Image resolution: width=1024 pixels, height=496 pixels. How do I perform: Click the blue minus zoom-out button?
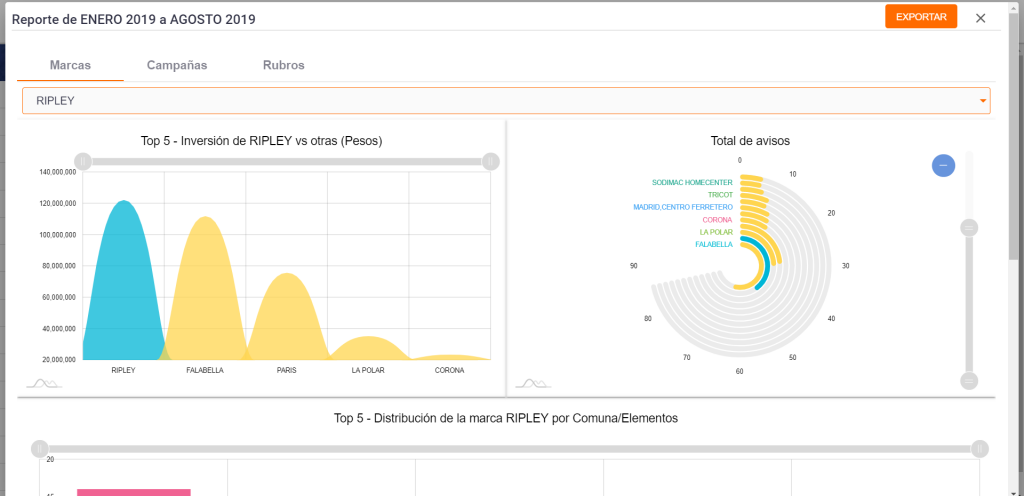click(x=943, y=165)
